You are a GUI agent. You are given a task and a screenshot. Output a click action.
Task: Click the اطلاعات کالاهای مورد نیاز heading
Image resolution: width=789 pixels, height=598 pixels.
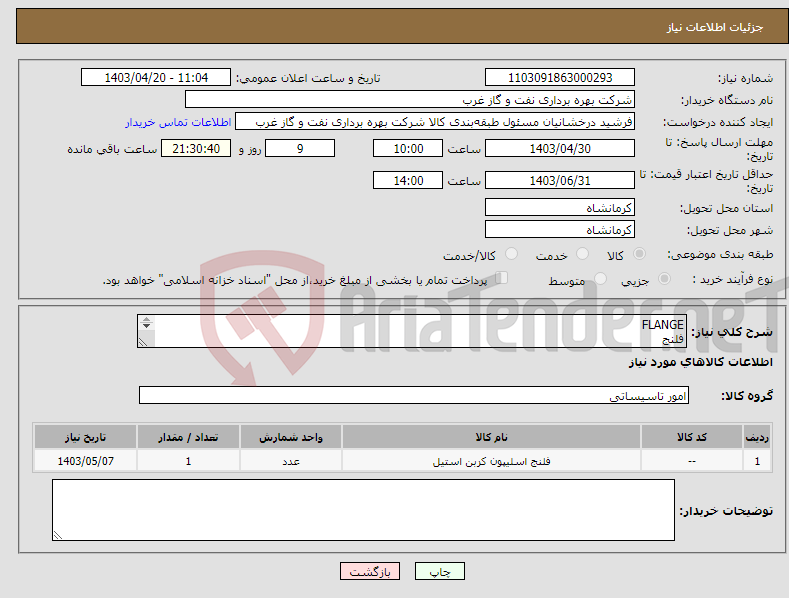tap(700, 362)
